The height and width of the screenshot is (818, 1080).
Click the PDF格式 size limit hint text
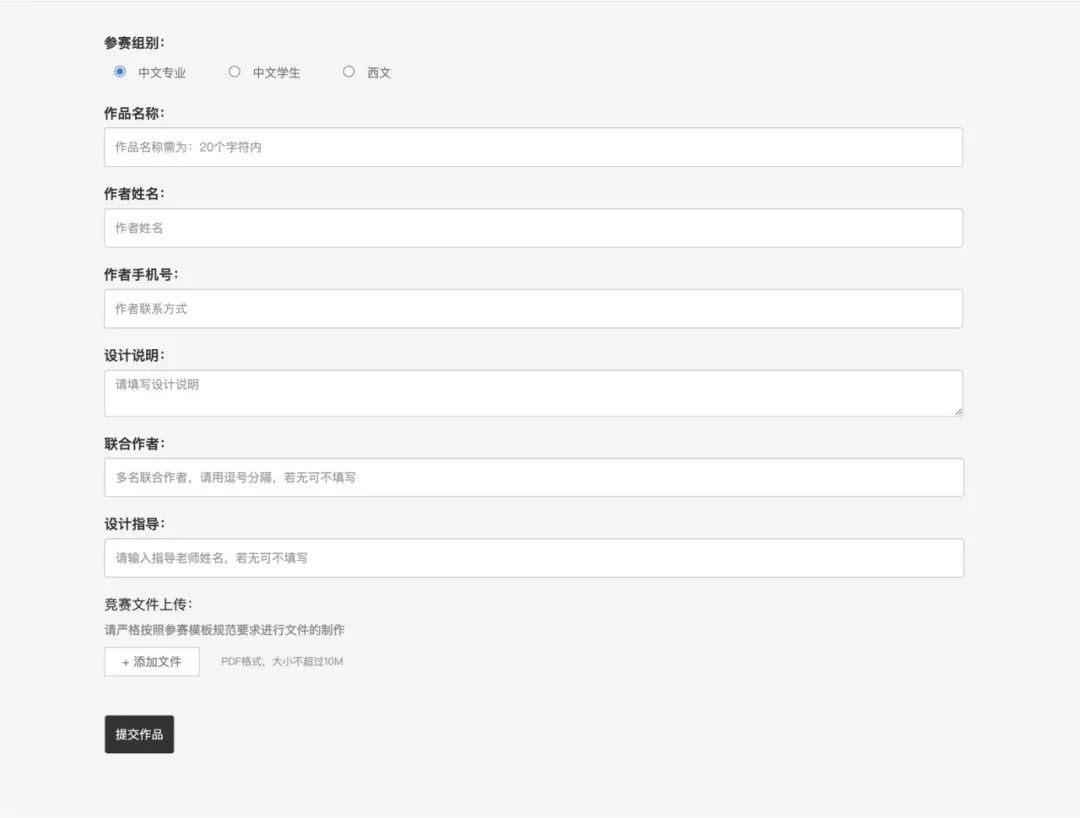pos(282,662)
